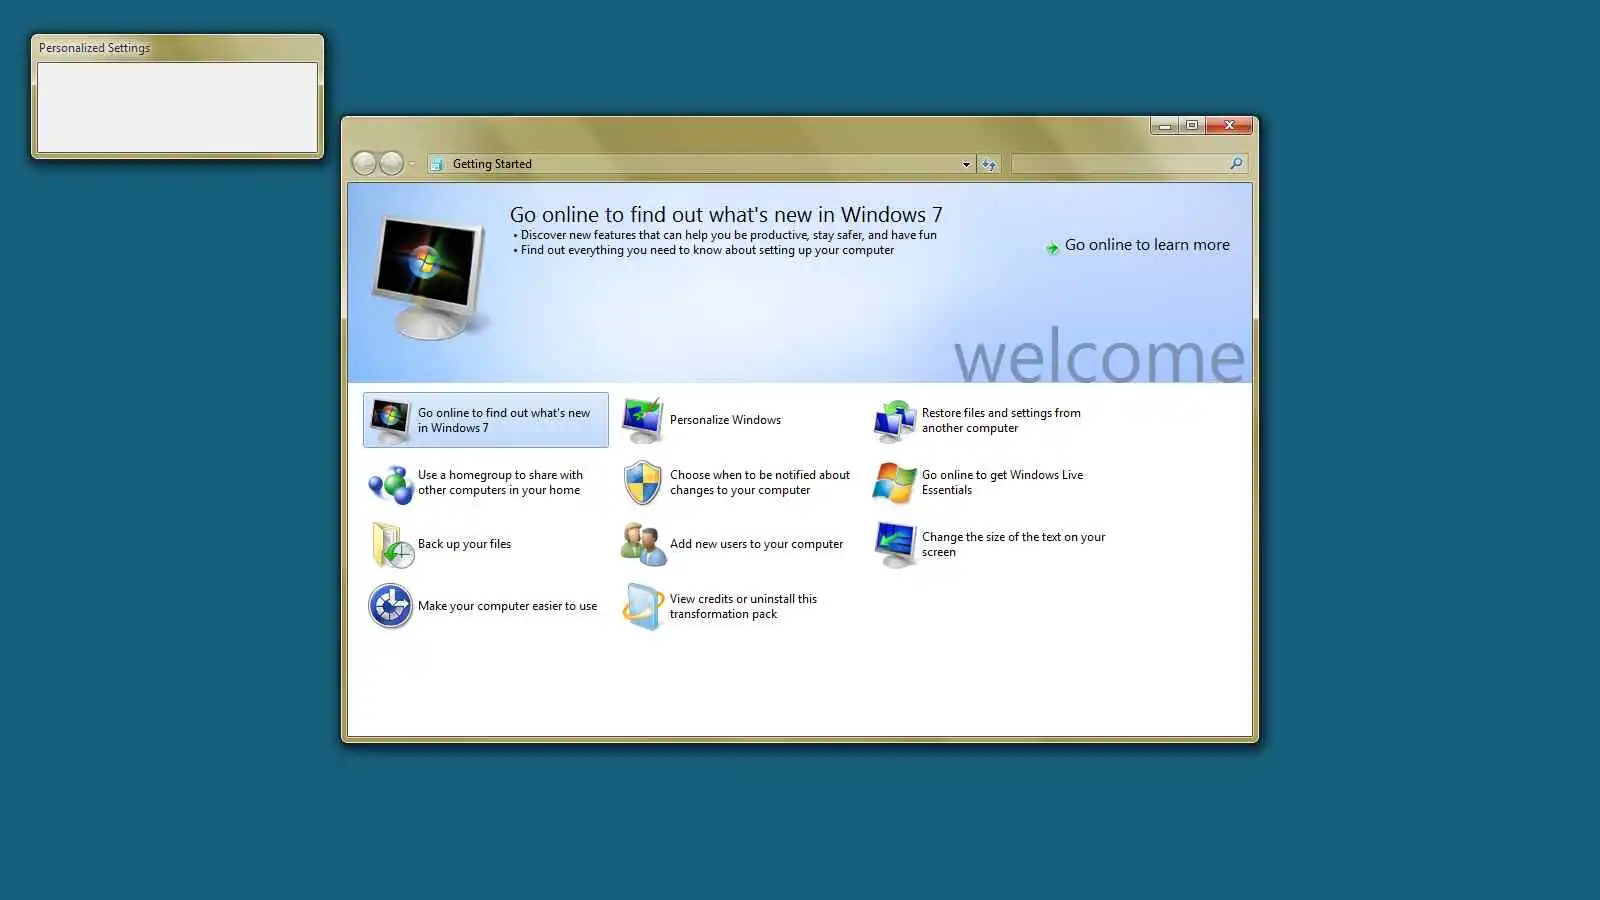The image size is (1600, 900).
Task: Click the refresh button in address bar
Action: [x=989, y=164]
